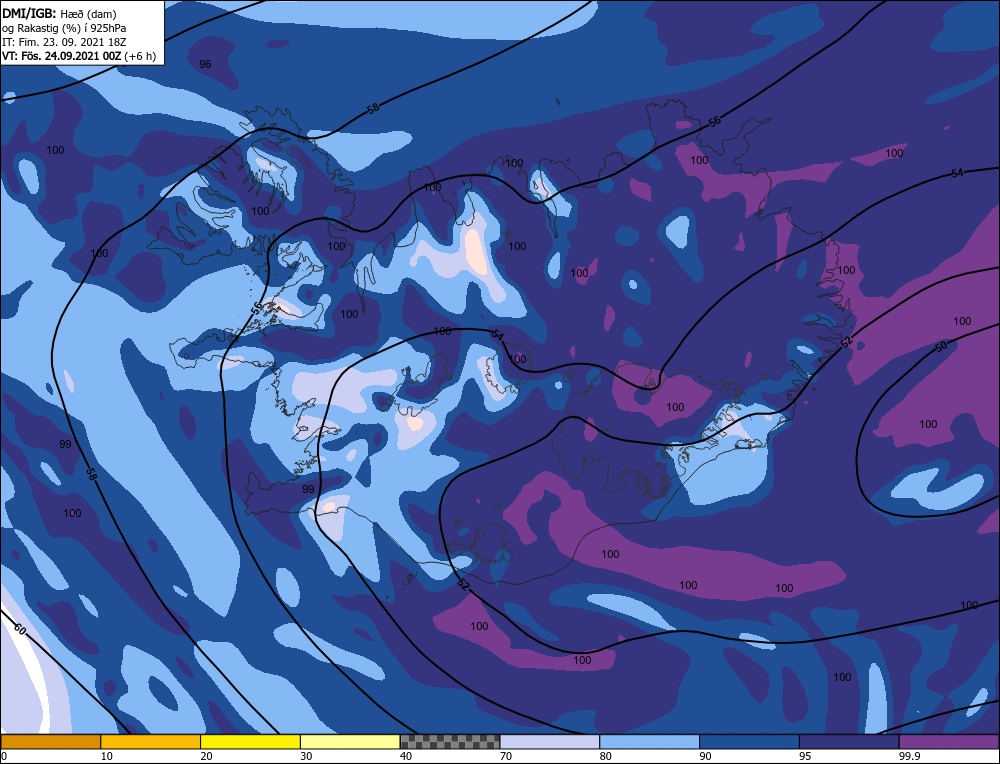Click the lavender 70–80 legend swatch
Screen dimensions: 1000x764
(x=550, y=741)
